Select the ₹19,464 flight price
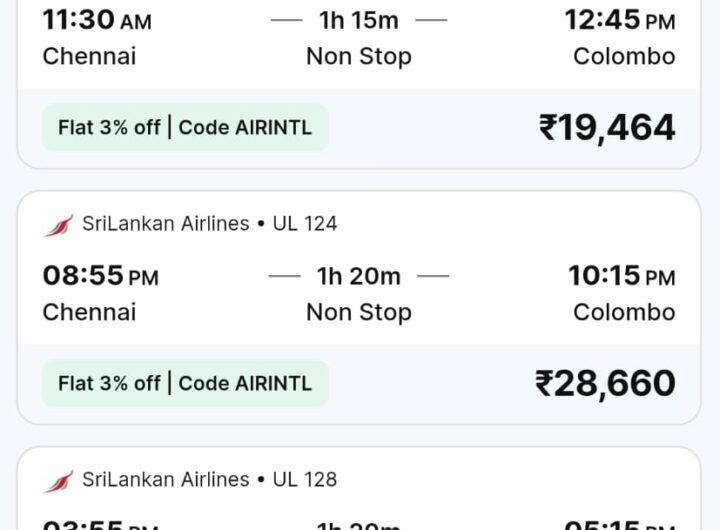Screen dimensions: 720x530 pos(607,127)
